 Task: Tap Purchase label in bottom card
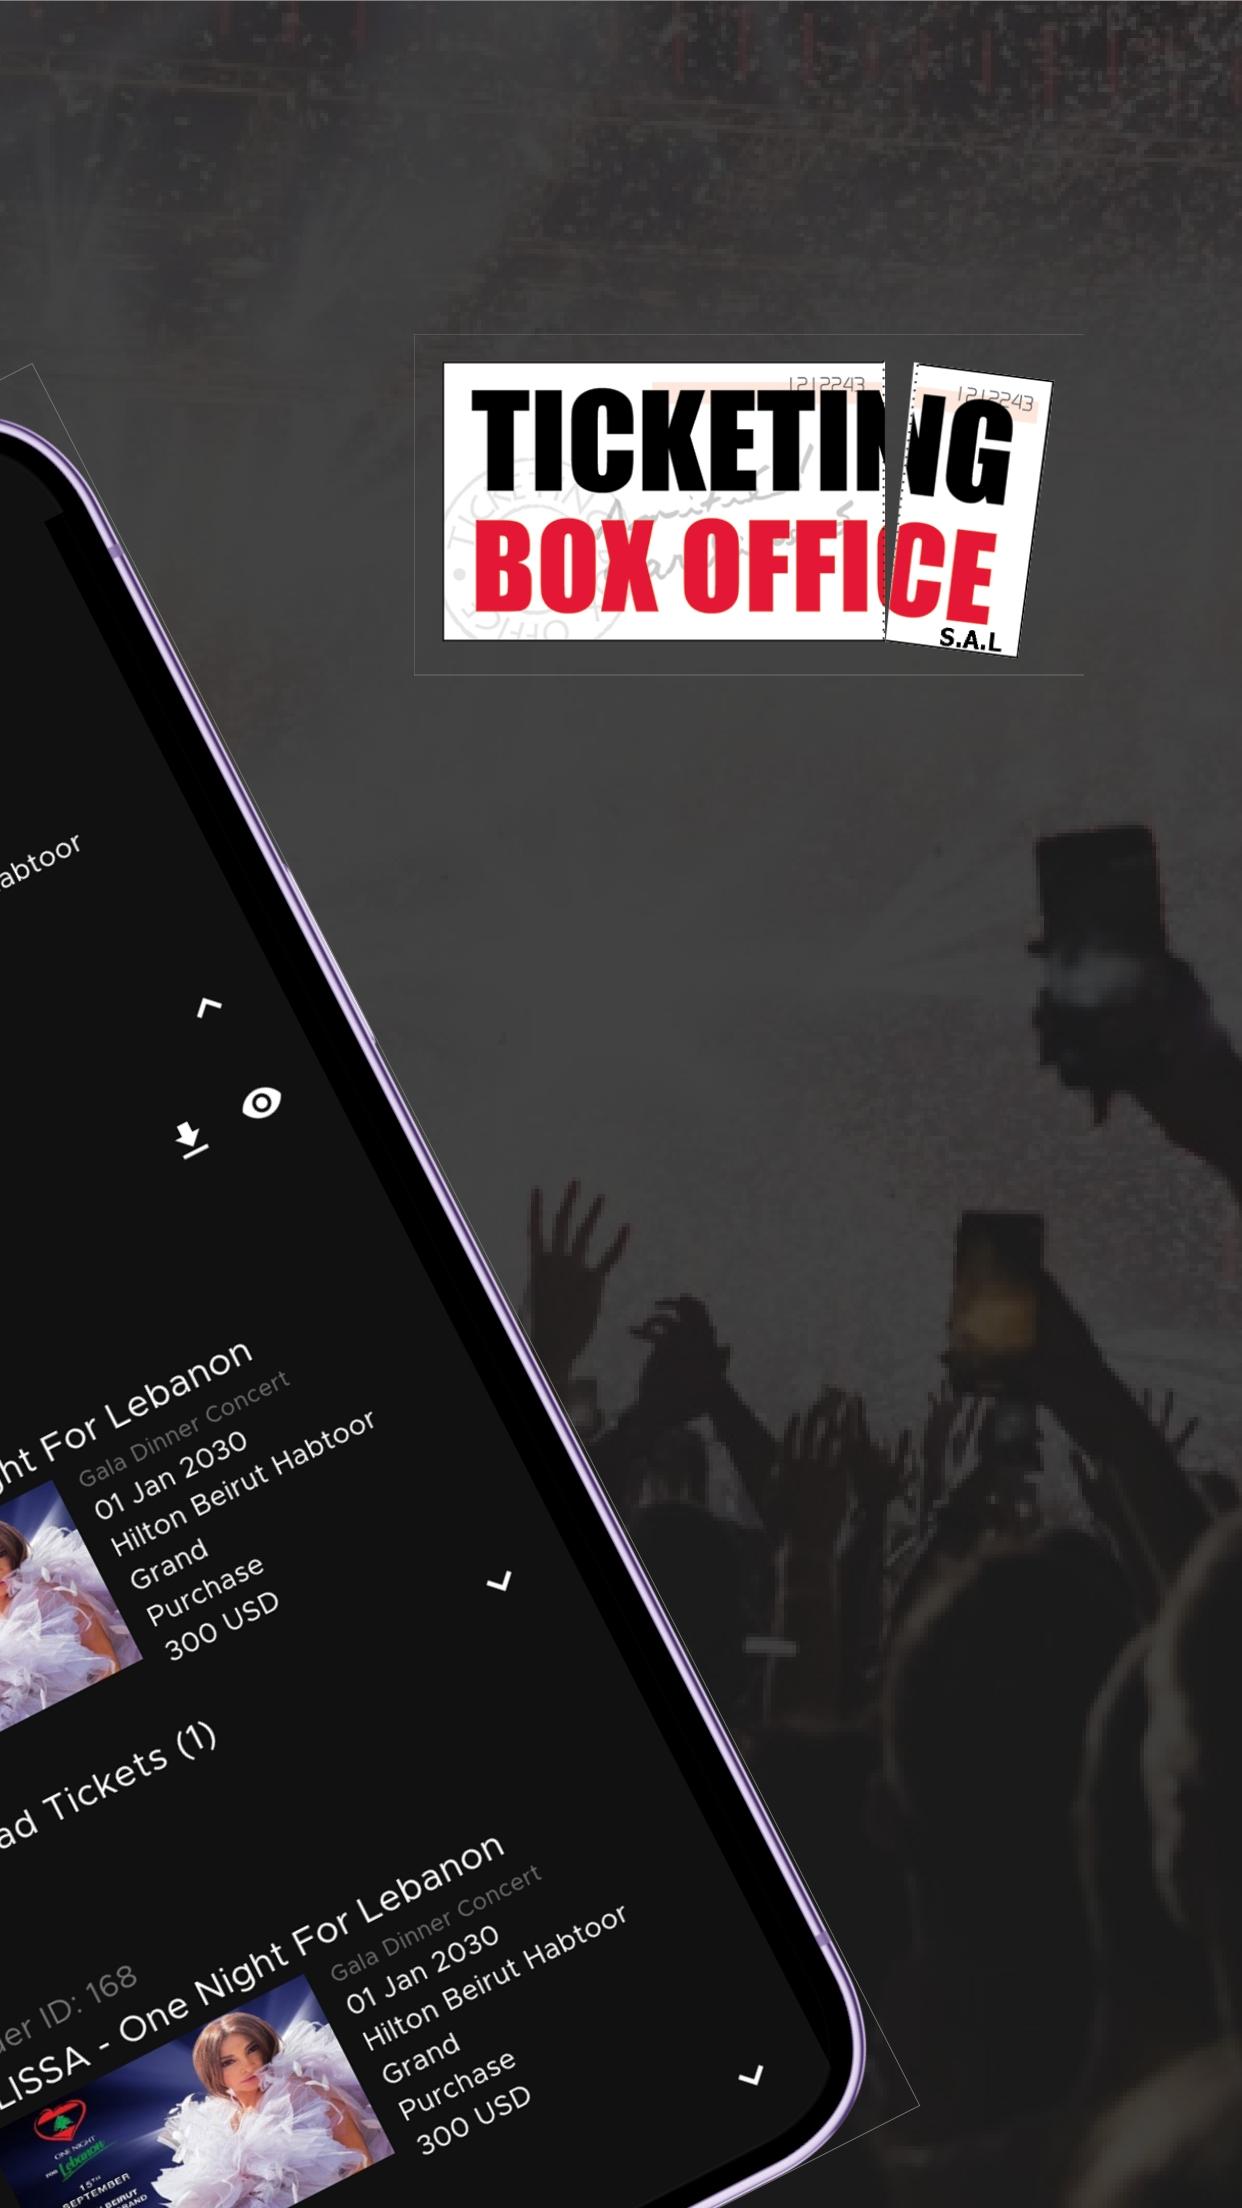tap(457, 2084)
